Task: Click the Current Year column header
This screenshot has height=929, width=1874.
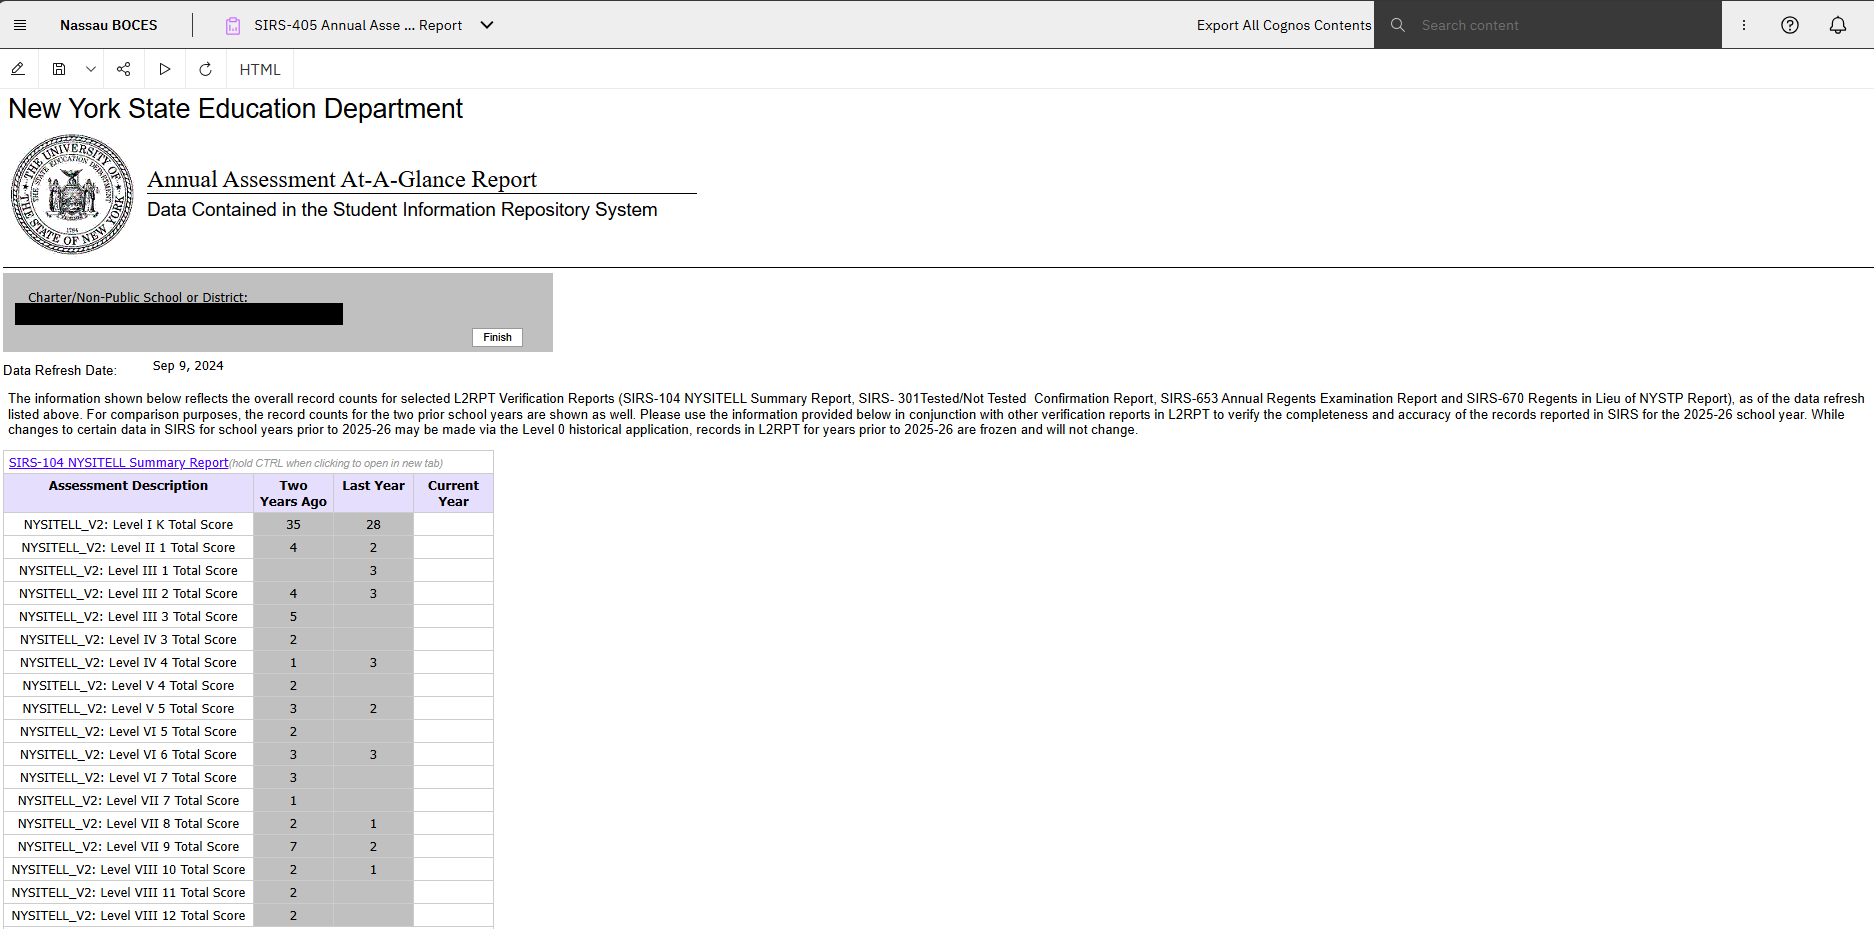Action: (453, 493)
